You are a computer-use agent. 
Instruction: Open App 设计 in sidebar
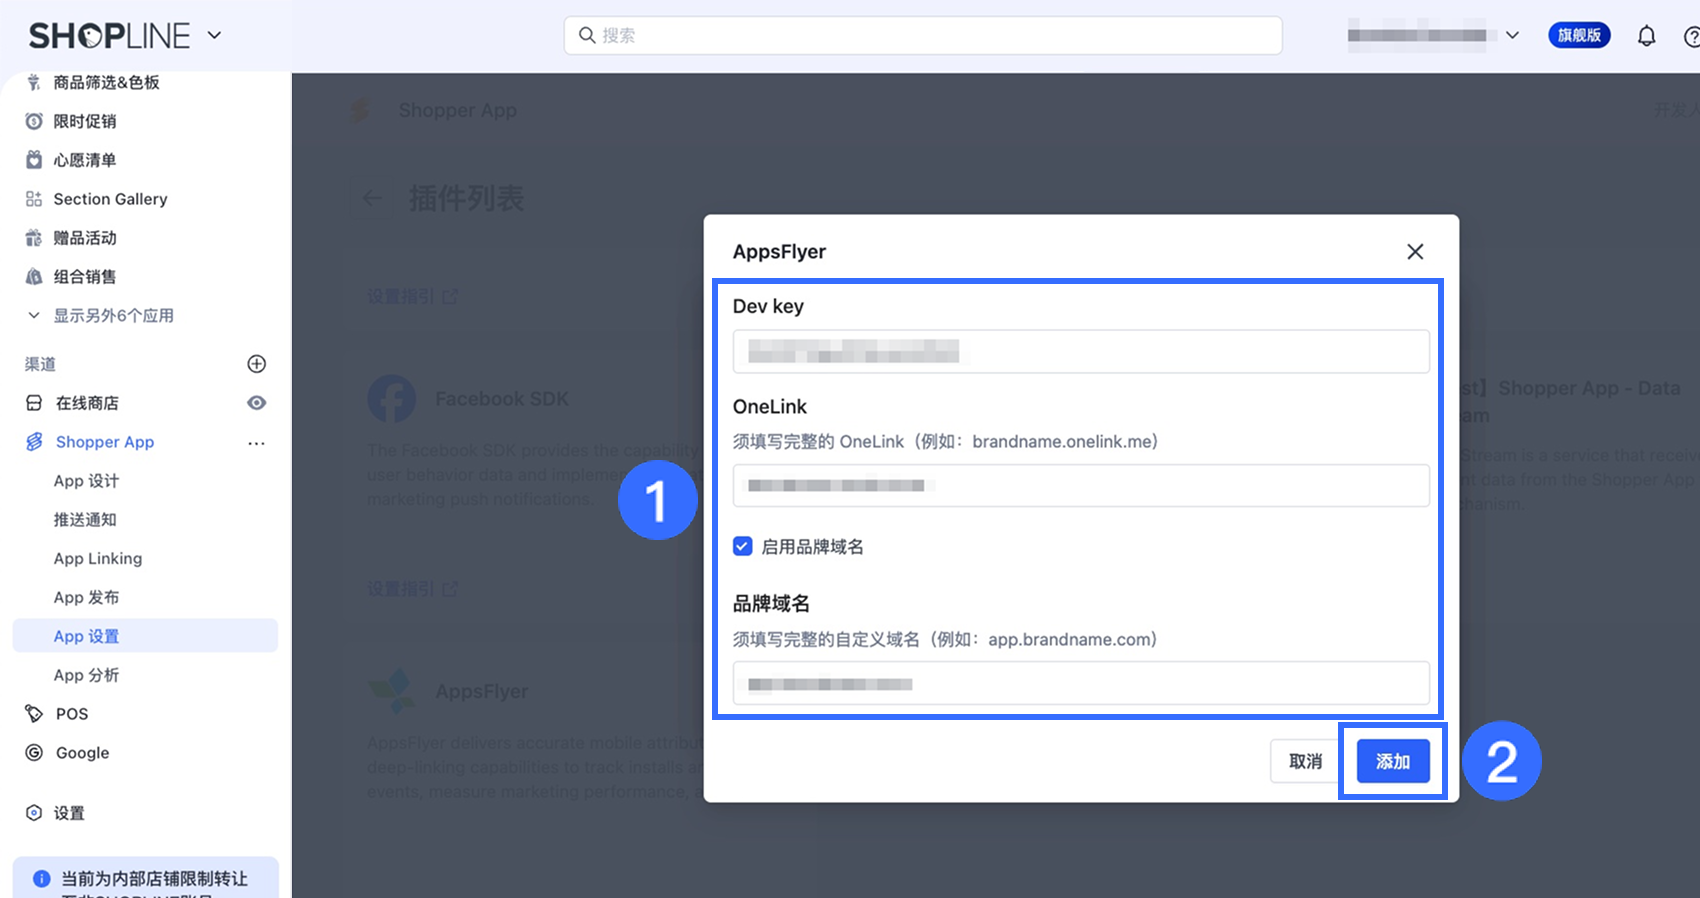(86, 481)
